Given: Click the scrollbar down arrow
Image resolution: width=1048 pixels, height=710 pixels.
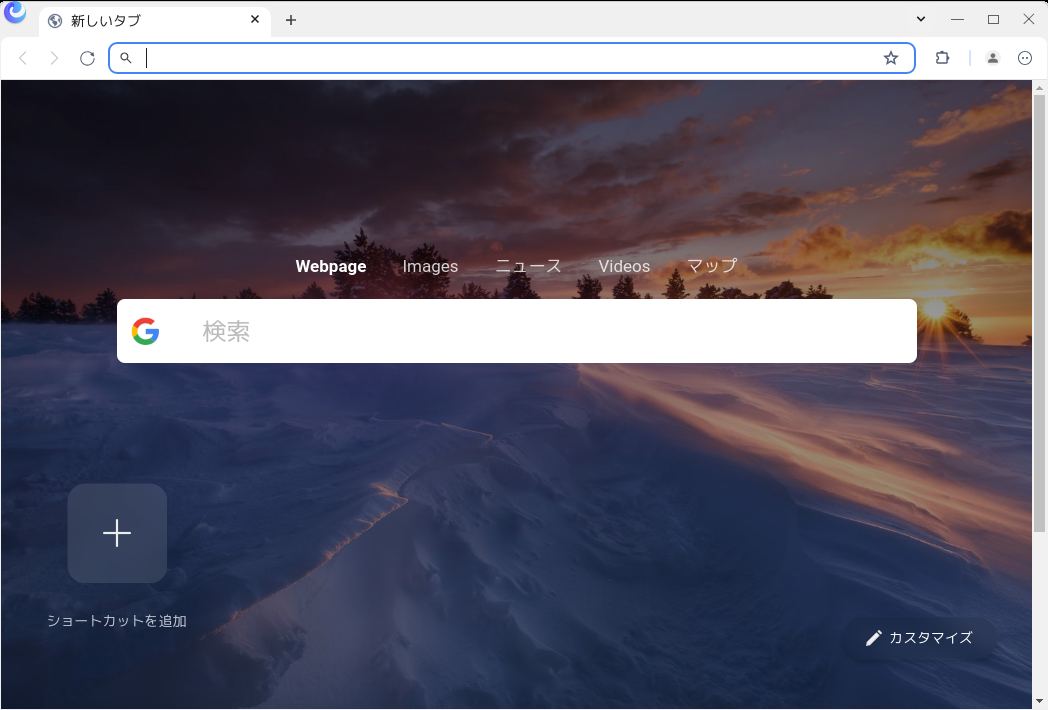Looking at the screenshot, I should pos(1039,701).
